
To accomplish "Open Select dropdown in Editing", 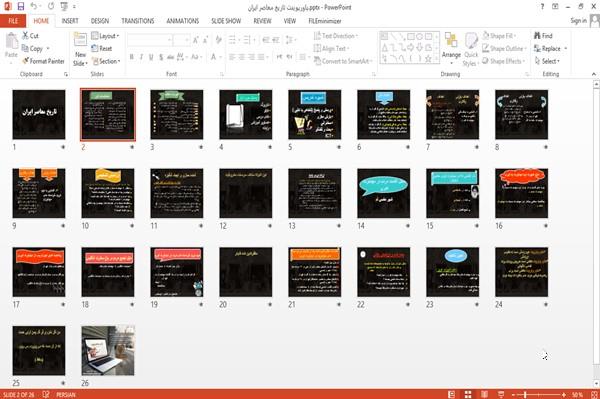I will click(547, 61).
